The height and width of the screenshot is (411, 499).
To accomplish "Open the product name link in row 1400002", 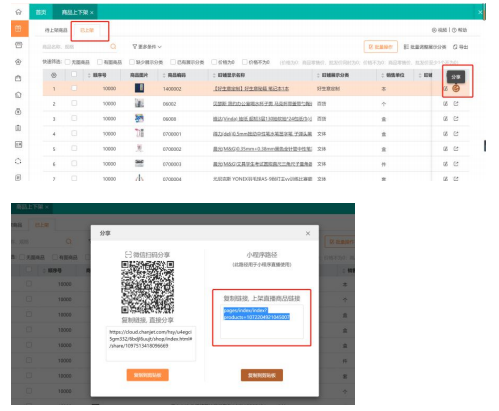I will click(251, 89).
